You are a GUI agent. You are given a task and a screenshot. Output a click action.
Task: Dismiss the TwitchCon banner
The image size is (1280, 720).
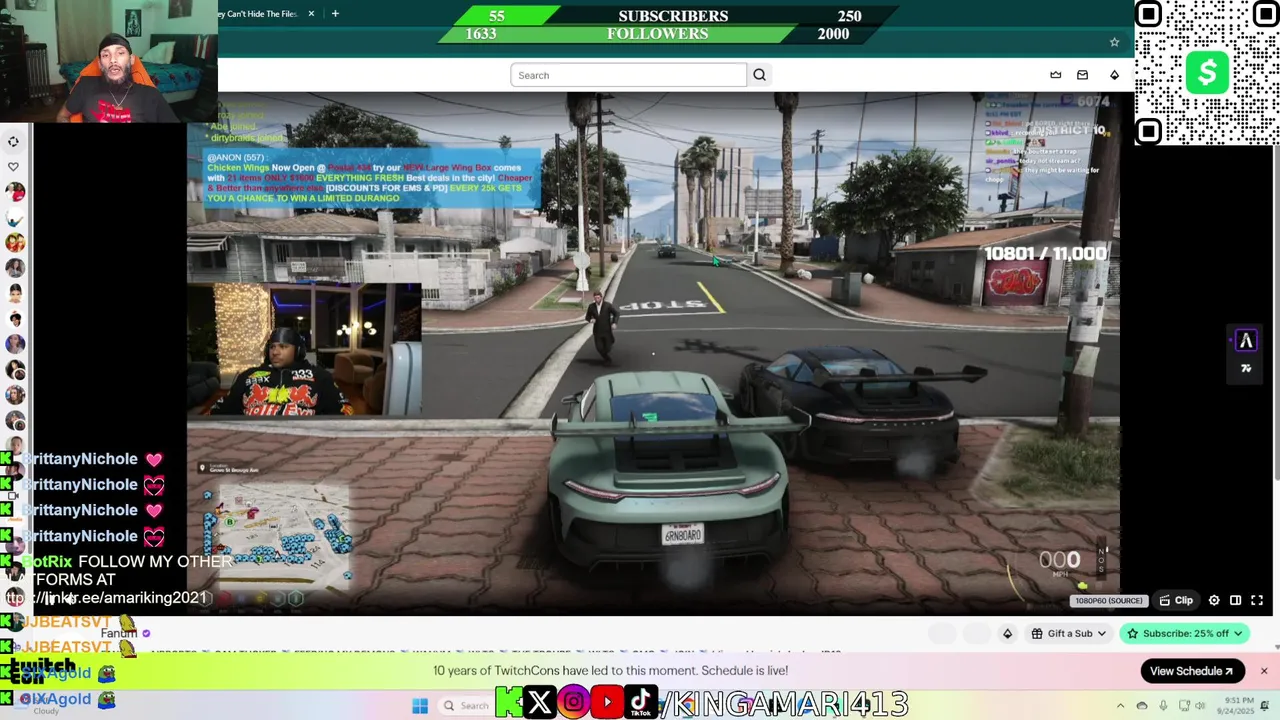point(1263,671)
